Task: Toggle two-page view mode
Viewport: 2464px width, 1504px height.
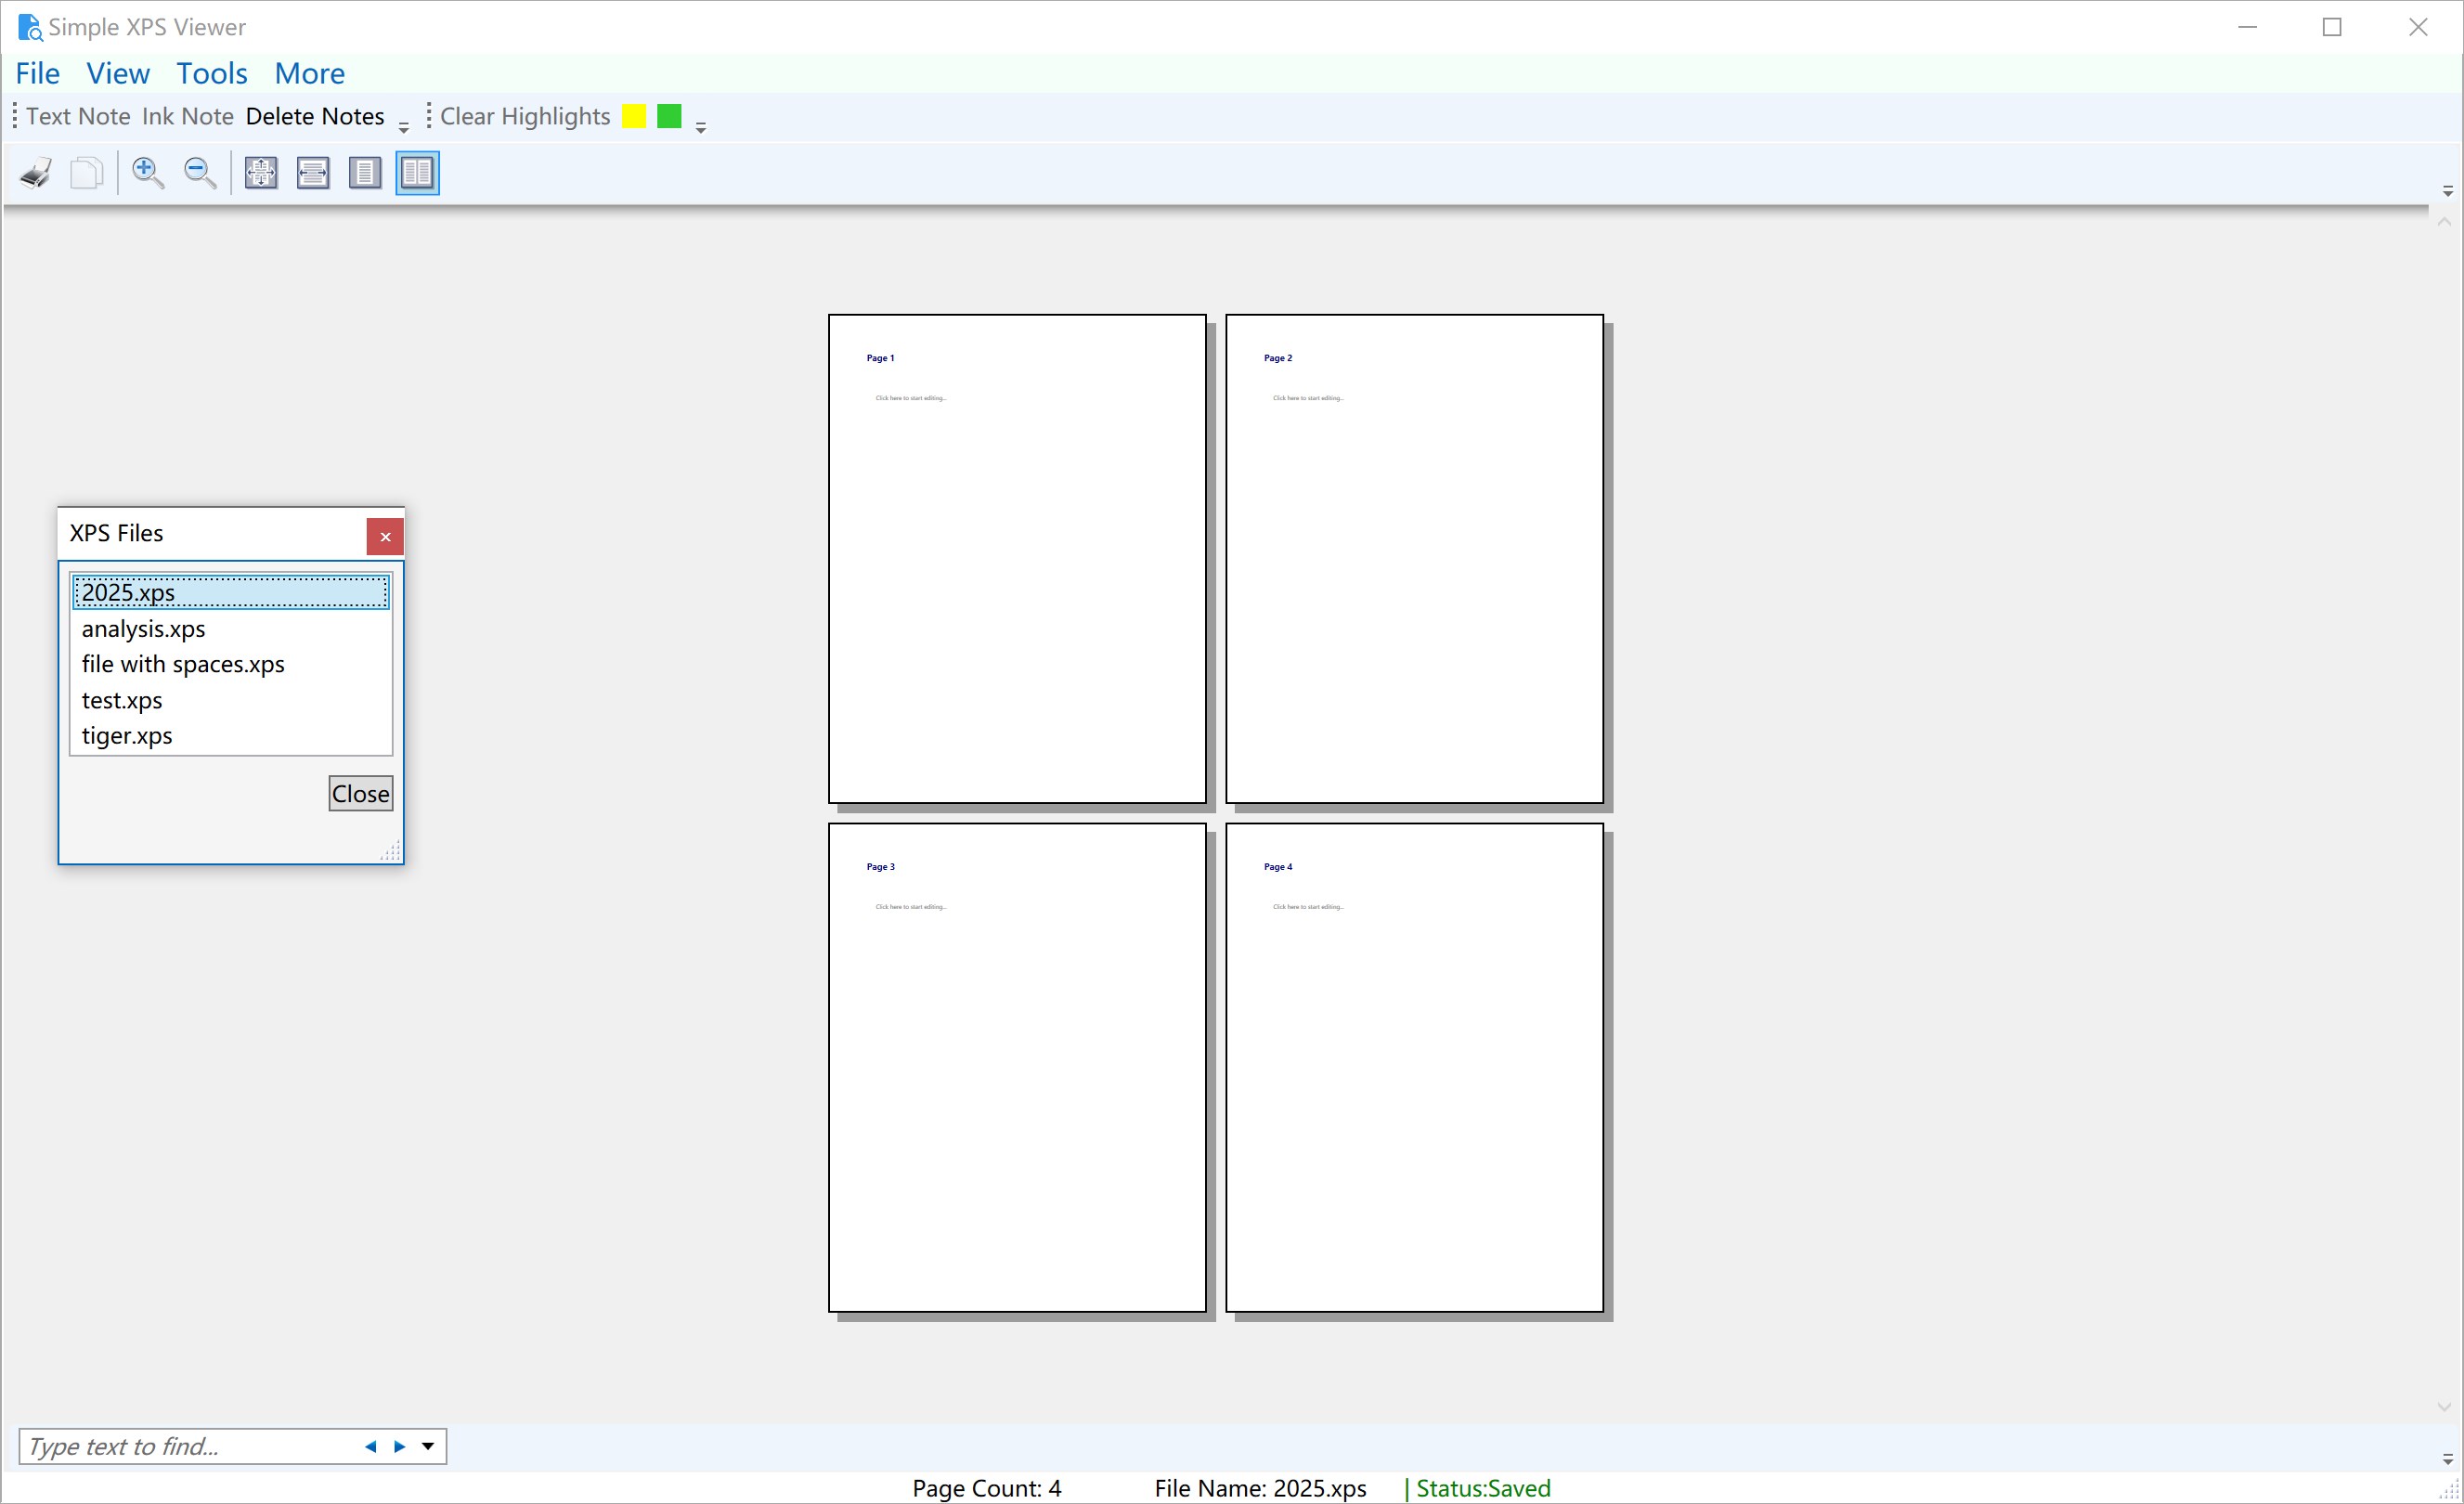Action: [x=417, y=172]
